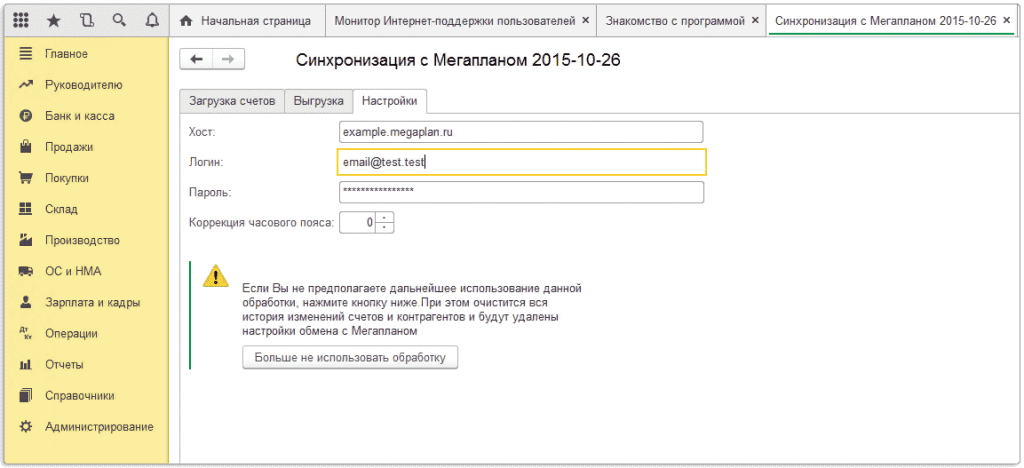Screen dimensions: 1024x468
Task: Click the Банк и касса coin icon
Action: [x=26, y=116]
